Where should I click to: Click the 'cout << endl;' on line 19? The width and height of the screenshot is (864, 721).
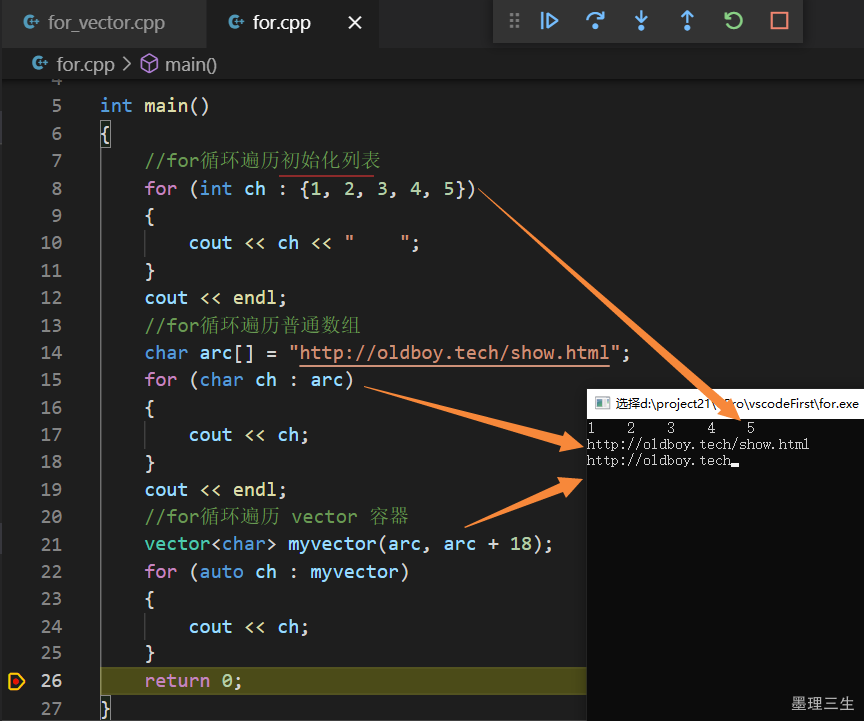tap(215, 490)
